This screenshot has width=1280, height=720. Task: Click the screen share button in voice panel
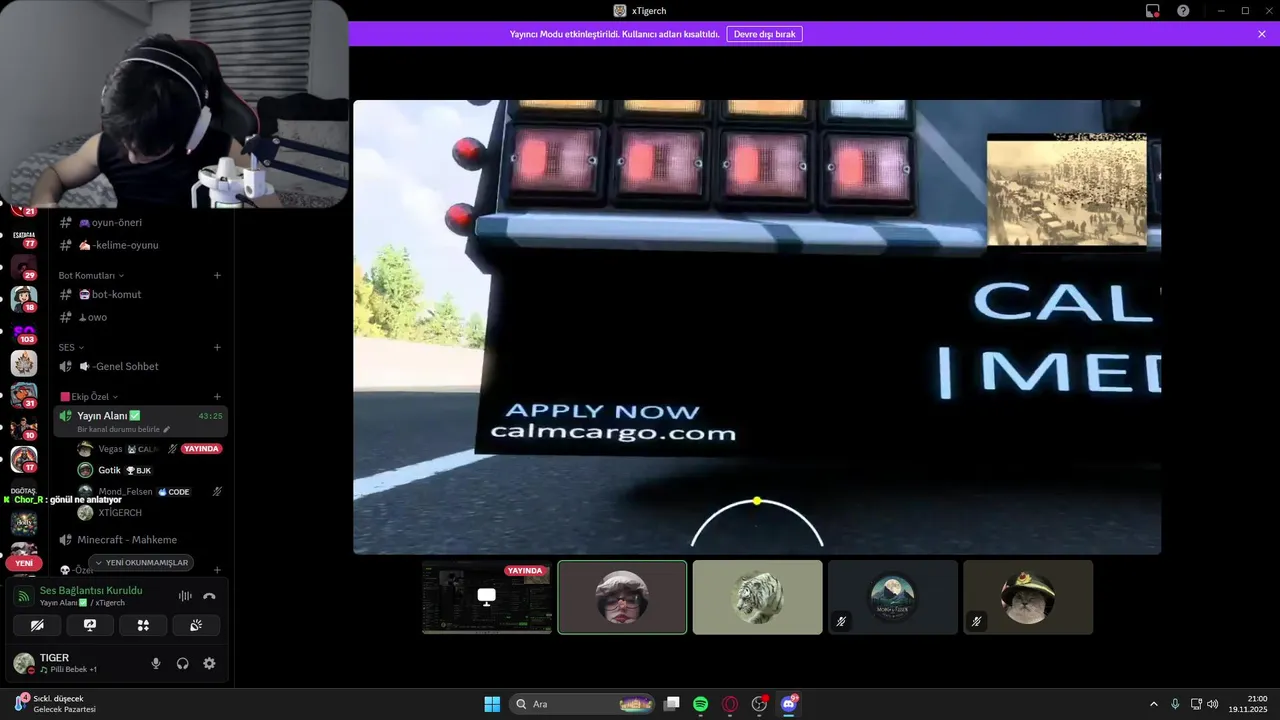(x=90, y=625)
